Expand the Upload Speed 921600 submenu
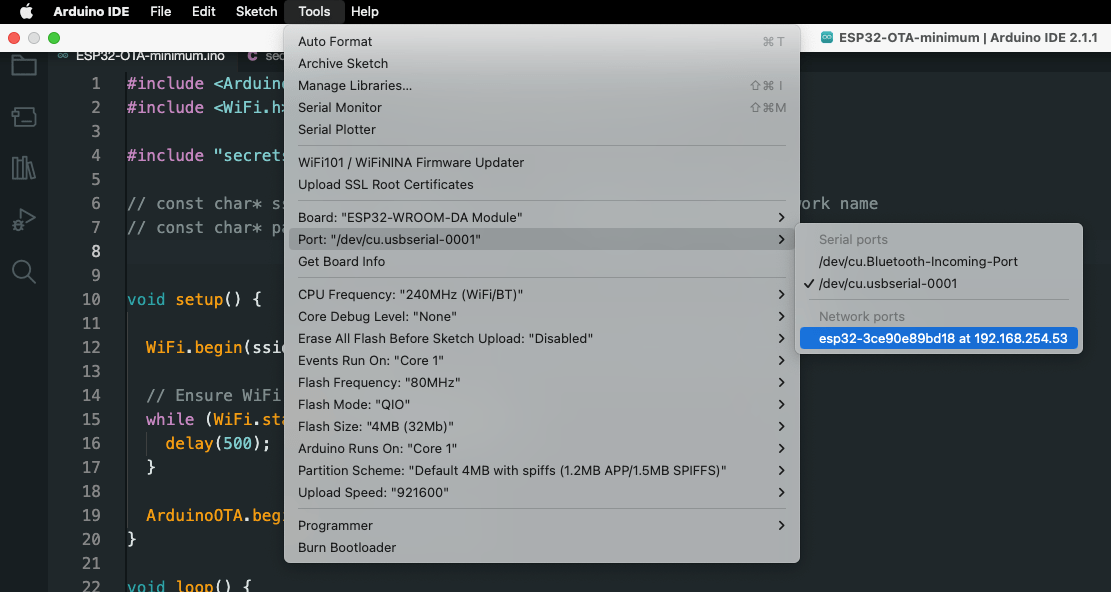This screenshot has height=592, width=1111. [542, 492]
